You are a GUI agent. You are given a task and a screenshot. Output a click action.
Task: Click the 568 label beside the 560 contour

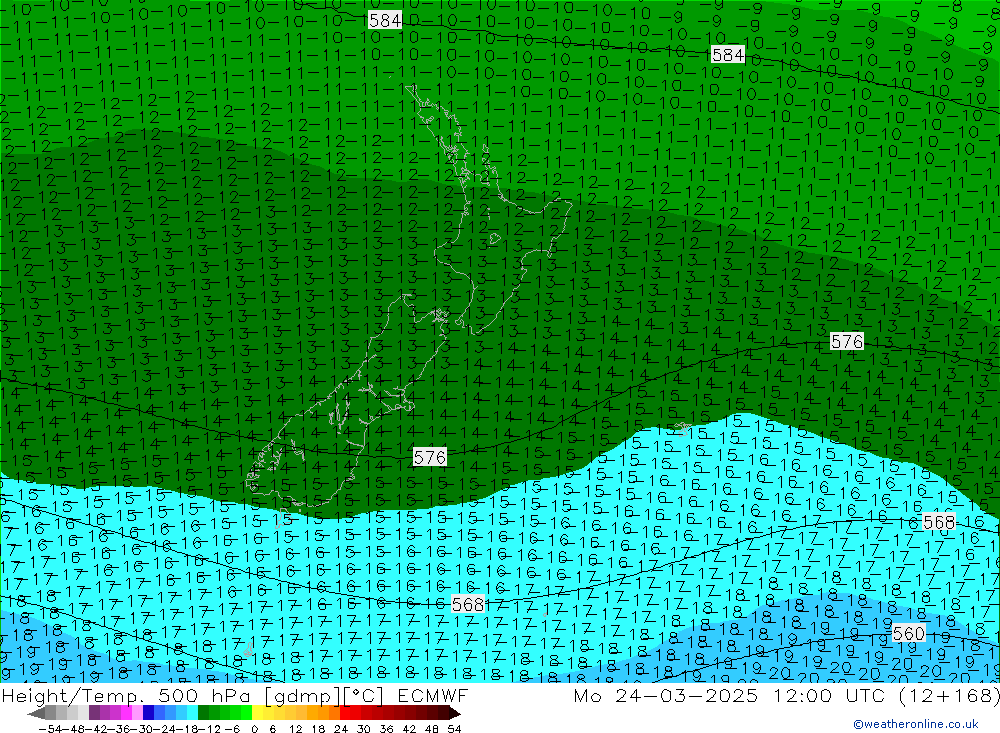pos(939,522)
